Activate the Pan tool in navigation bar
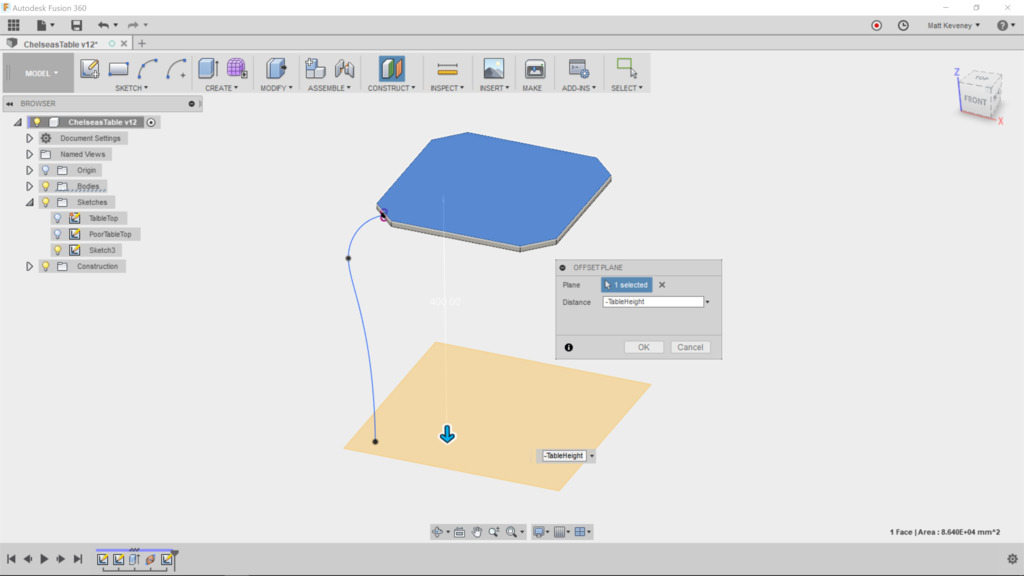Screen dimensions: 1024x576 [476, 531]
